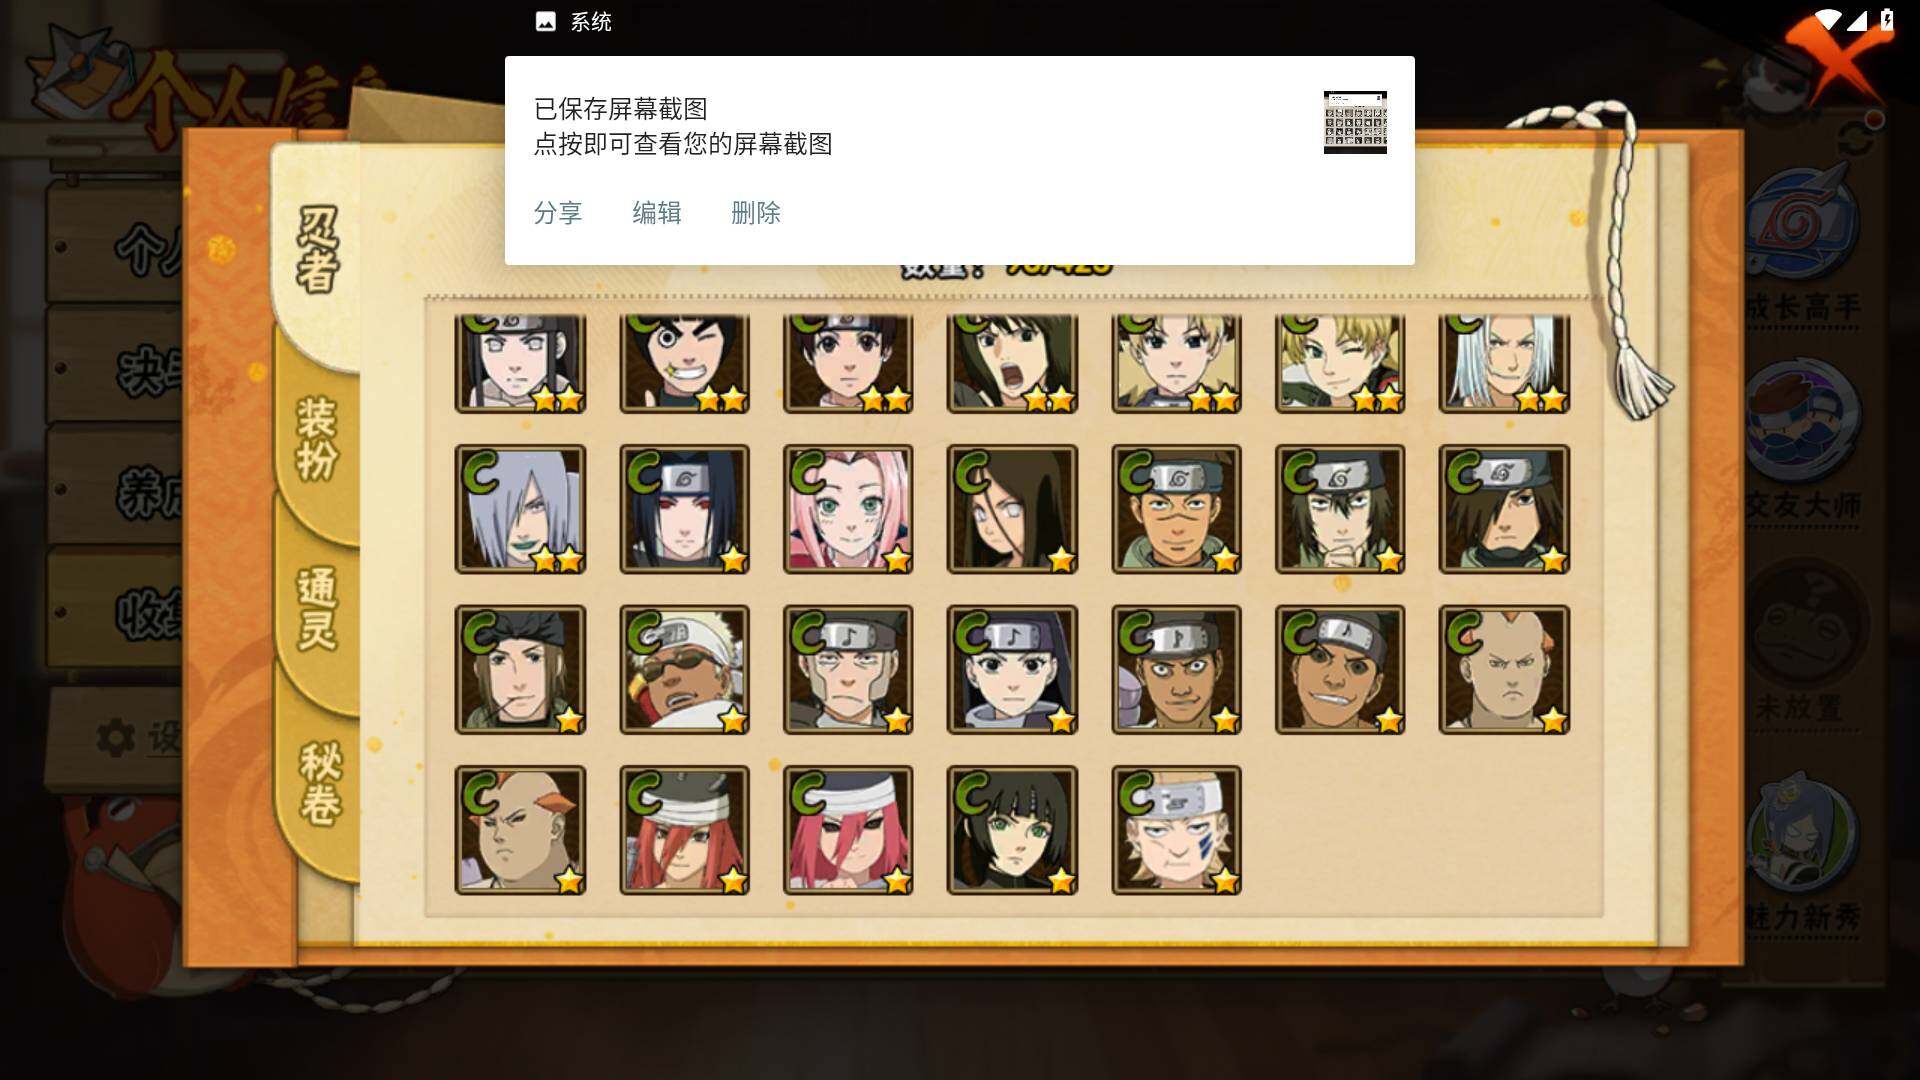1920x1080 pixels.
Task: Select the grinning Rock Lee ninja portrait
Action: tap(684, 363)
